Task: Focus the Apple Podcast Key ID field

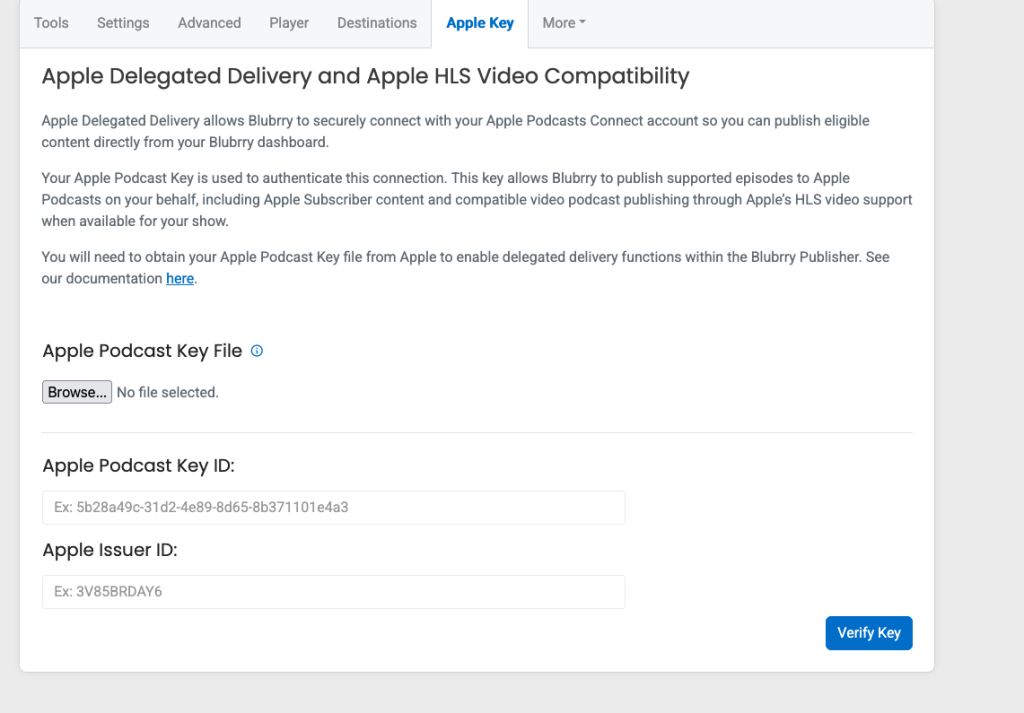Action: click(334, 507)
